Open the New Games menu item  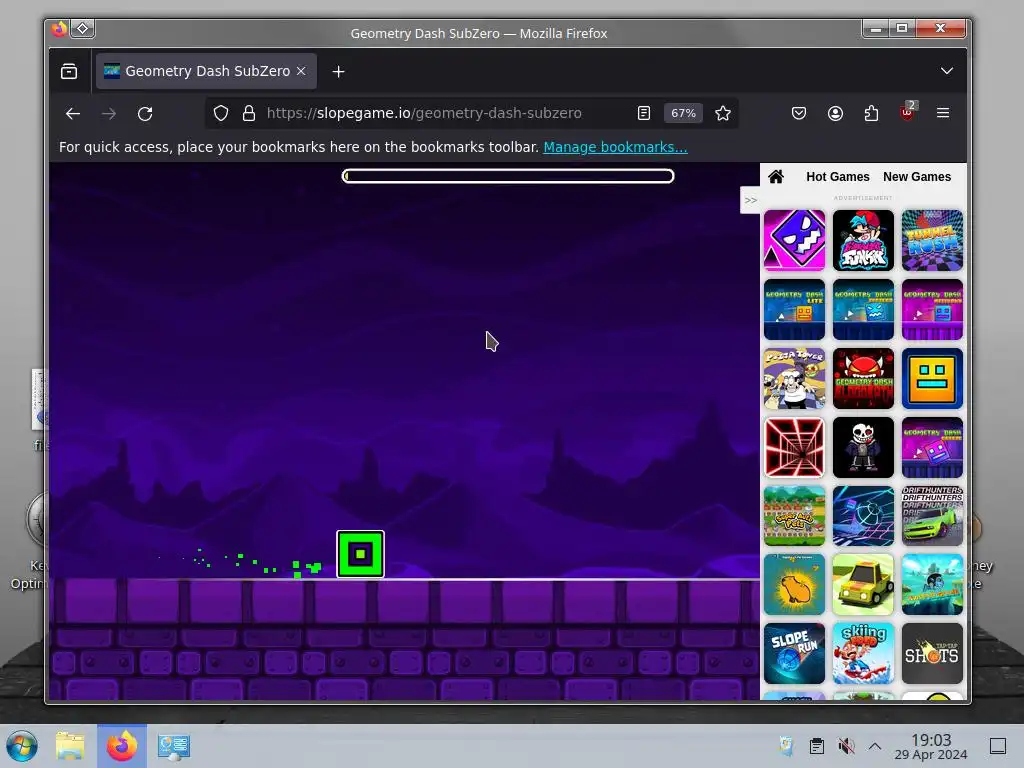click(x=917, y=176)
